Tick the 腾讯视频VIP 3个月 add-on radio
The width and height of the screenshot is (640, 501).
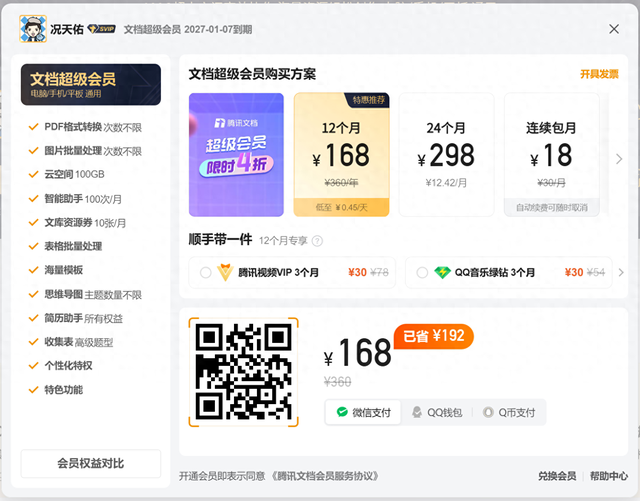206,272
